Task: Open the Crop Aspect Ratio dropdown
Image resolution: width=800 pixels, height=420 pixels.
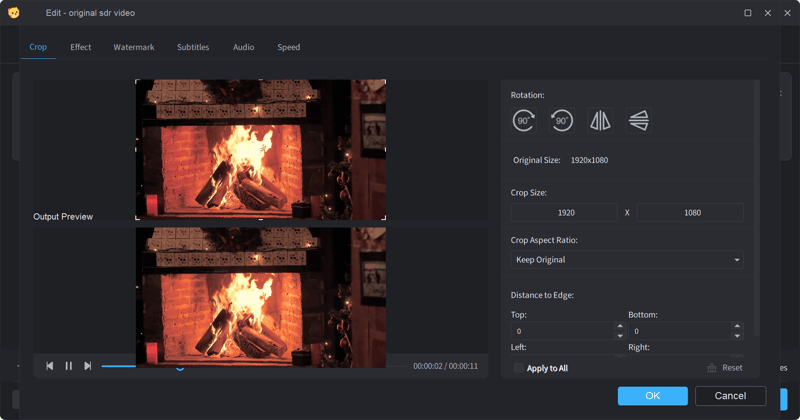Action: [627, 260]
